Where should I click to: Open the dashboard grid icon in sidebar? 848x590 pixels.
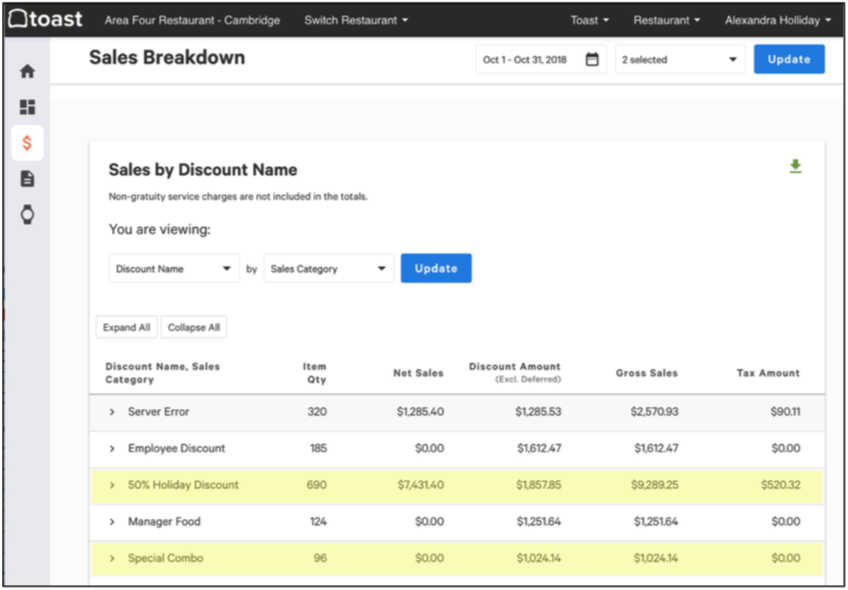click(x=27, y=106)
